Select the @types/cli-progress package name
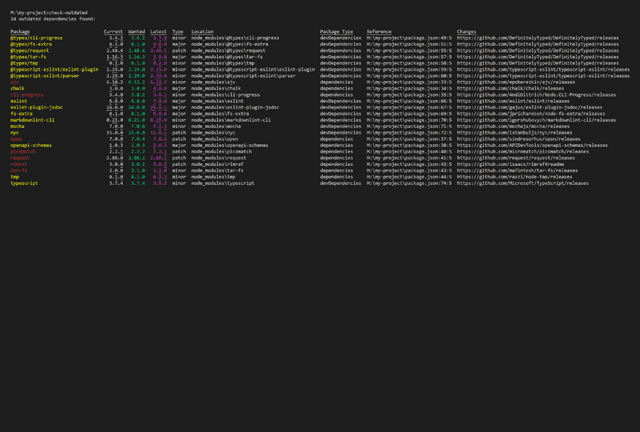Viewport: 640px width, 432px height. (36, 38)
